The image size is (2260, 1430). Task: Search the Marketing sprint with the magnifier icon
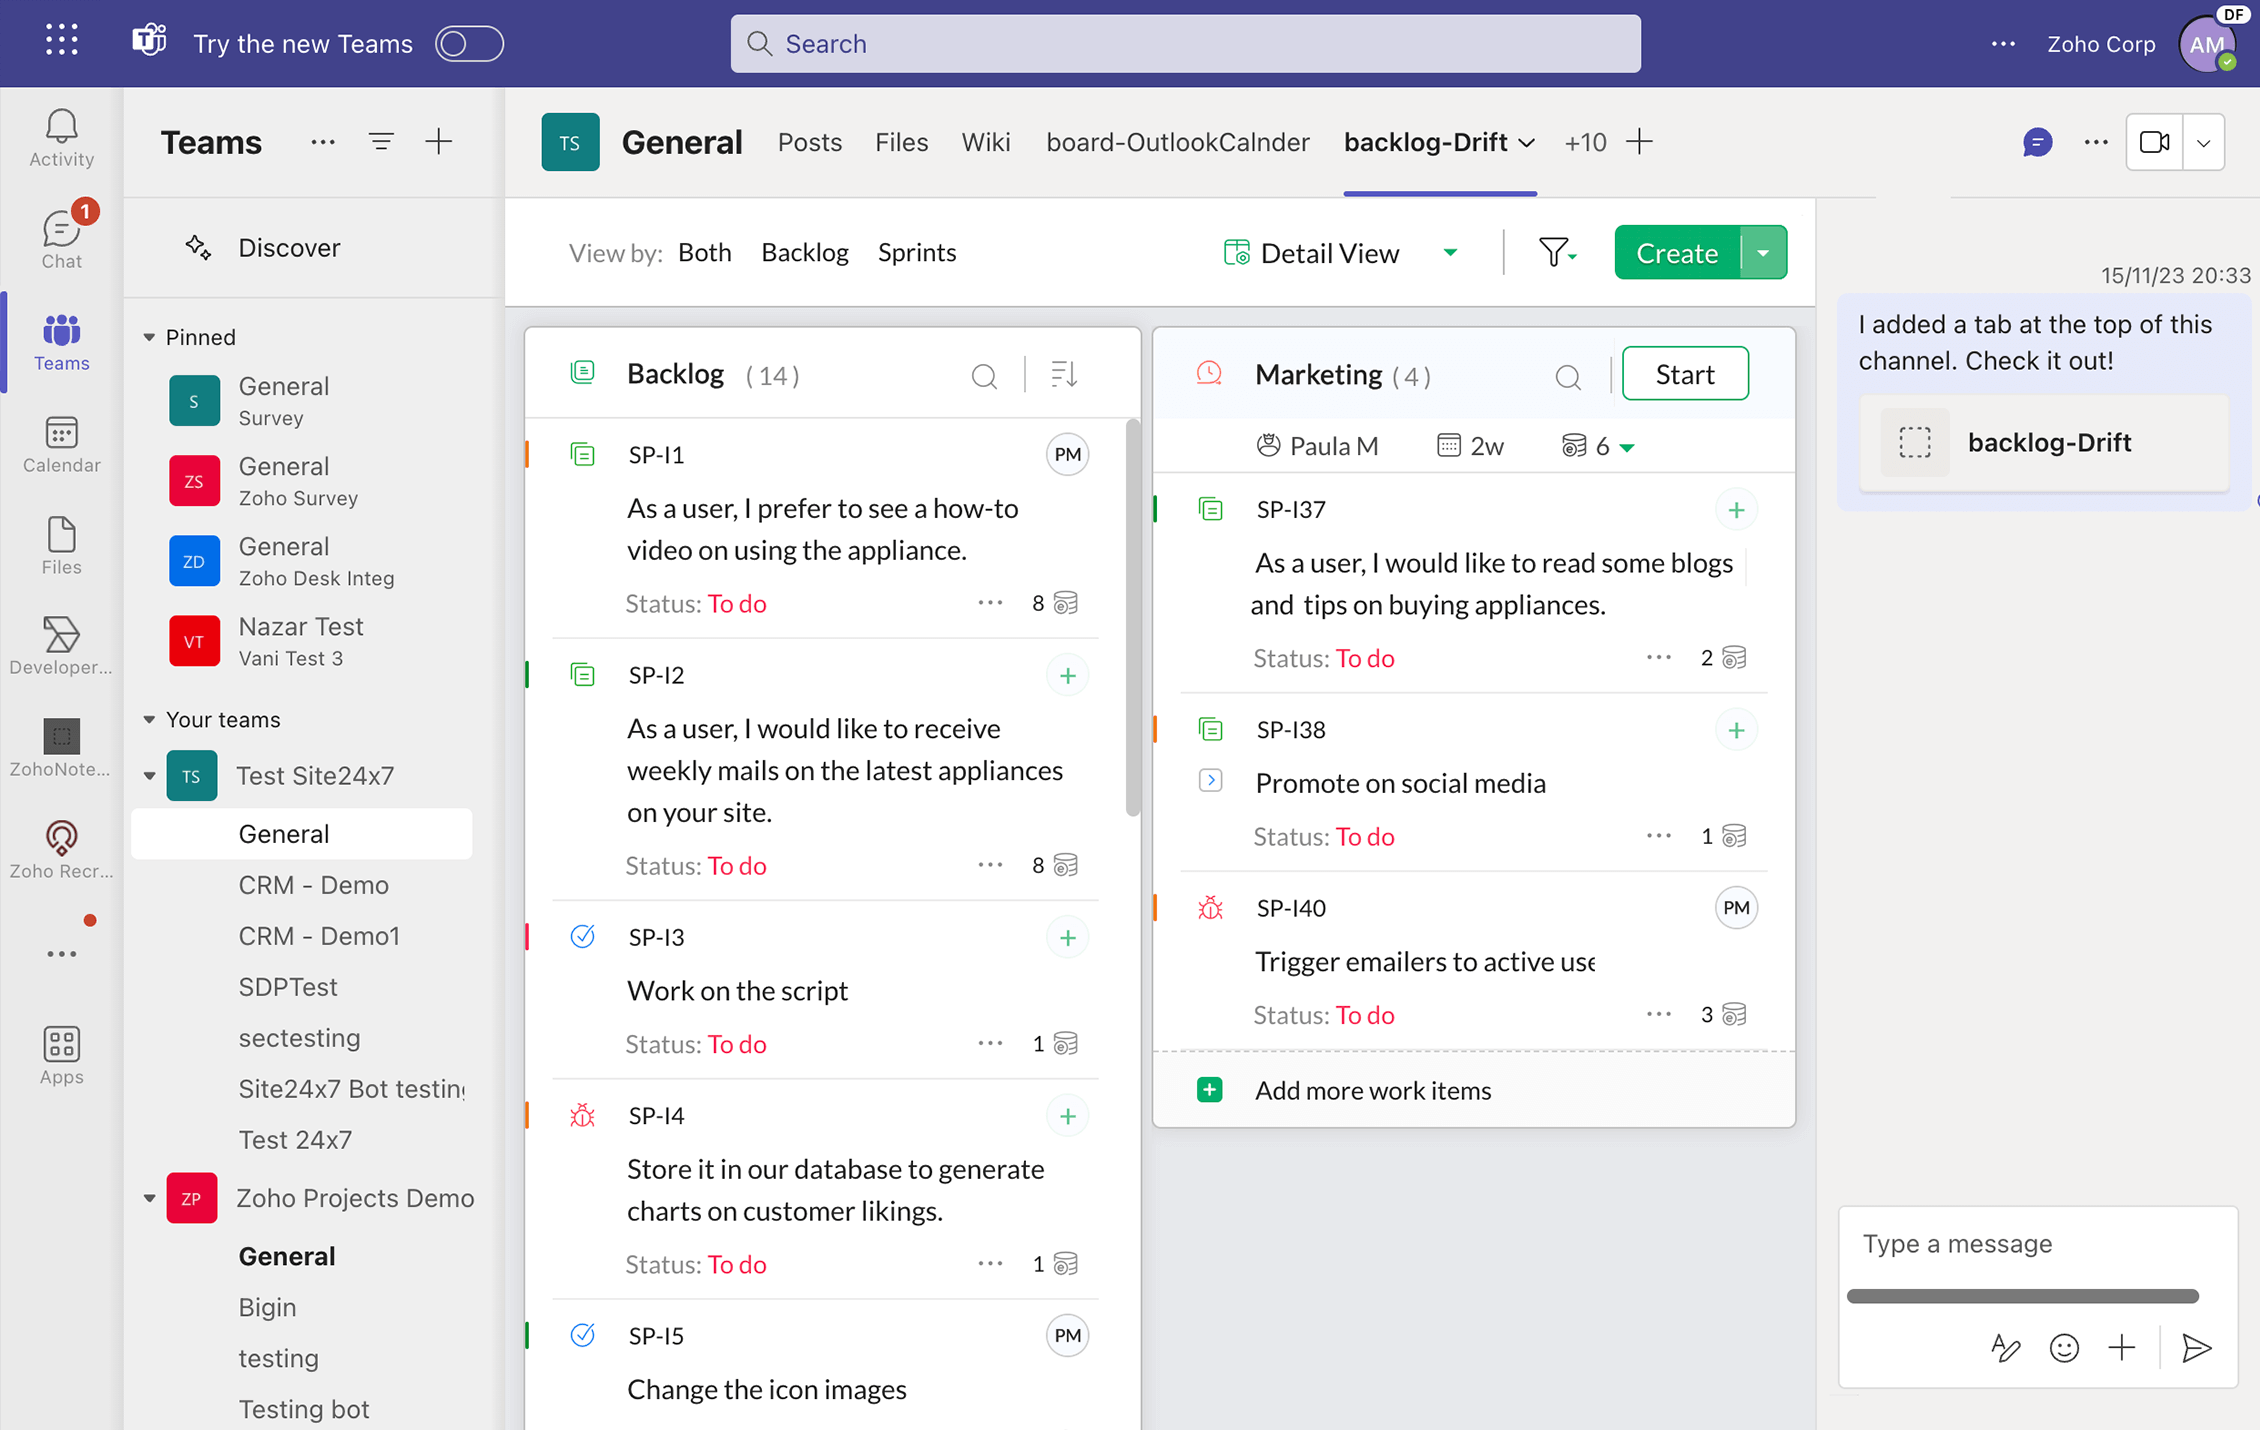tap(1567, 376)
